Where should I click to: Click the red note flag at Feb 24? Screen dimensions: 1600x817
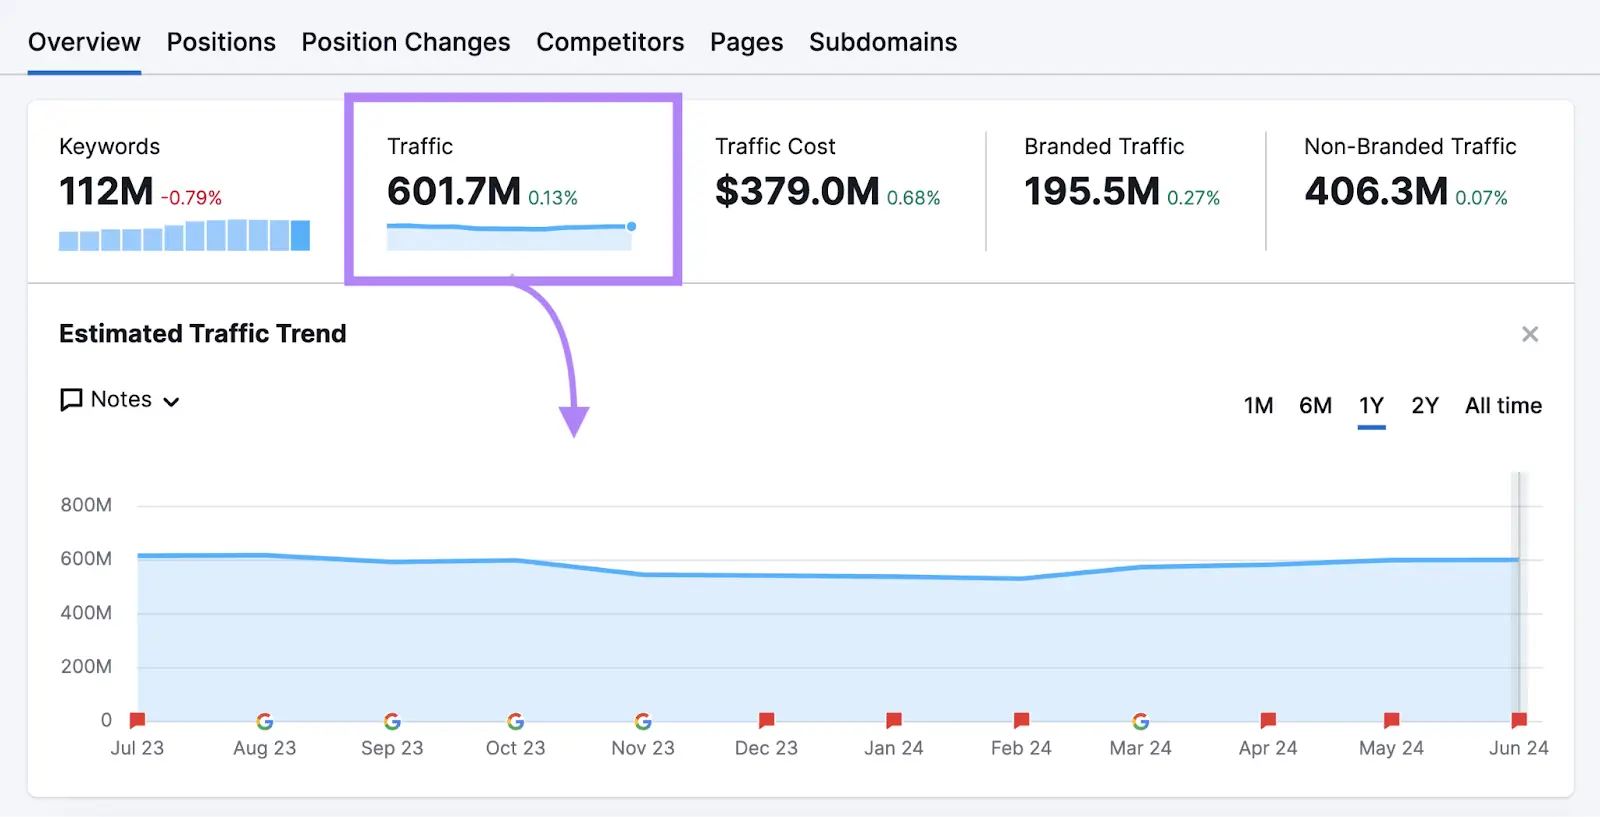pos(1021,720)
